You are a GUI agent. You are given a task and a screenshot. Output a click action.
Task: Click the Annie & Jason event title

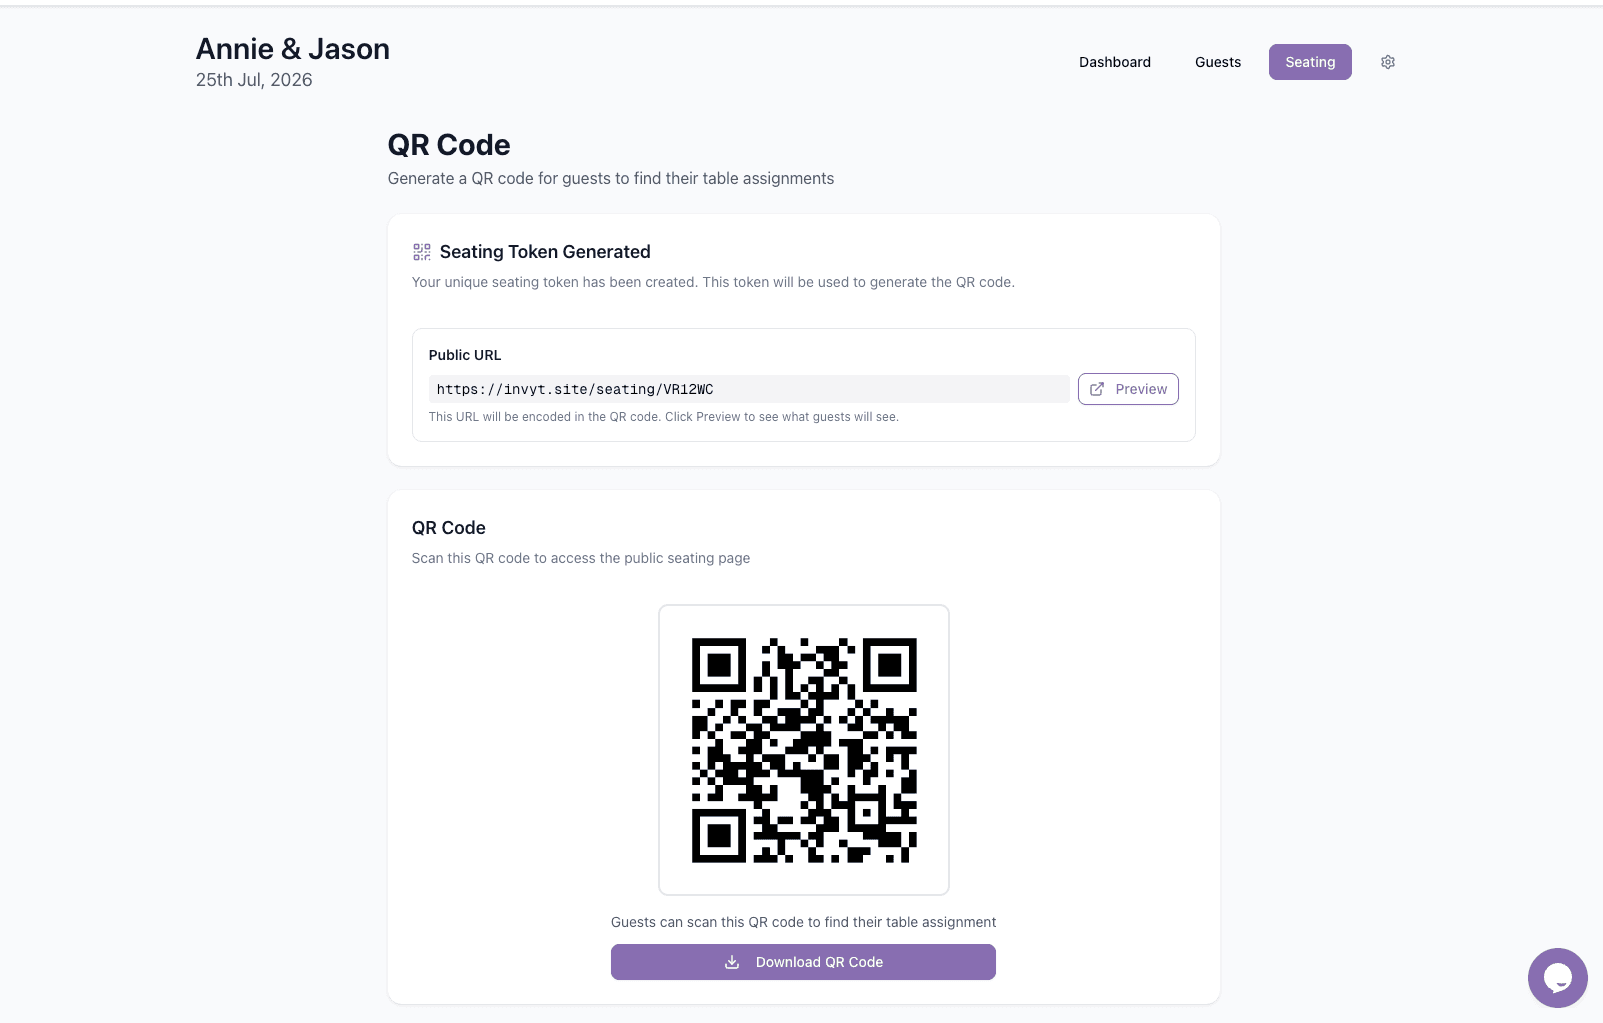(x=292, y=48)
